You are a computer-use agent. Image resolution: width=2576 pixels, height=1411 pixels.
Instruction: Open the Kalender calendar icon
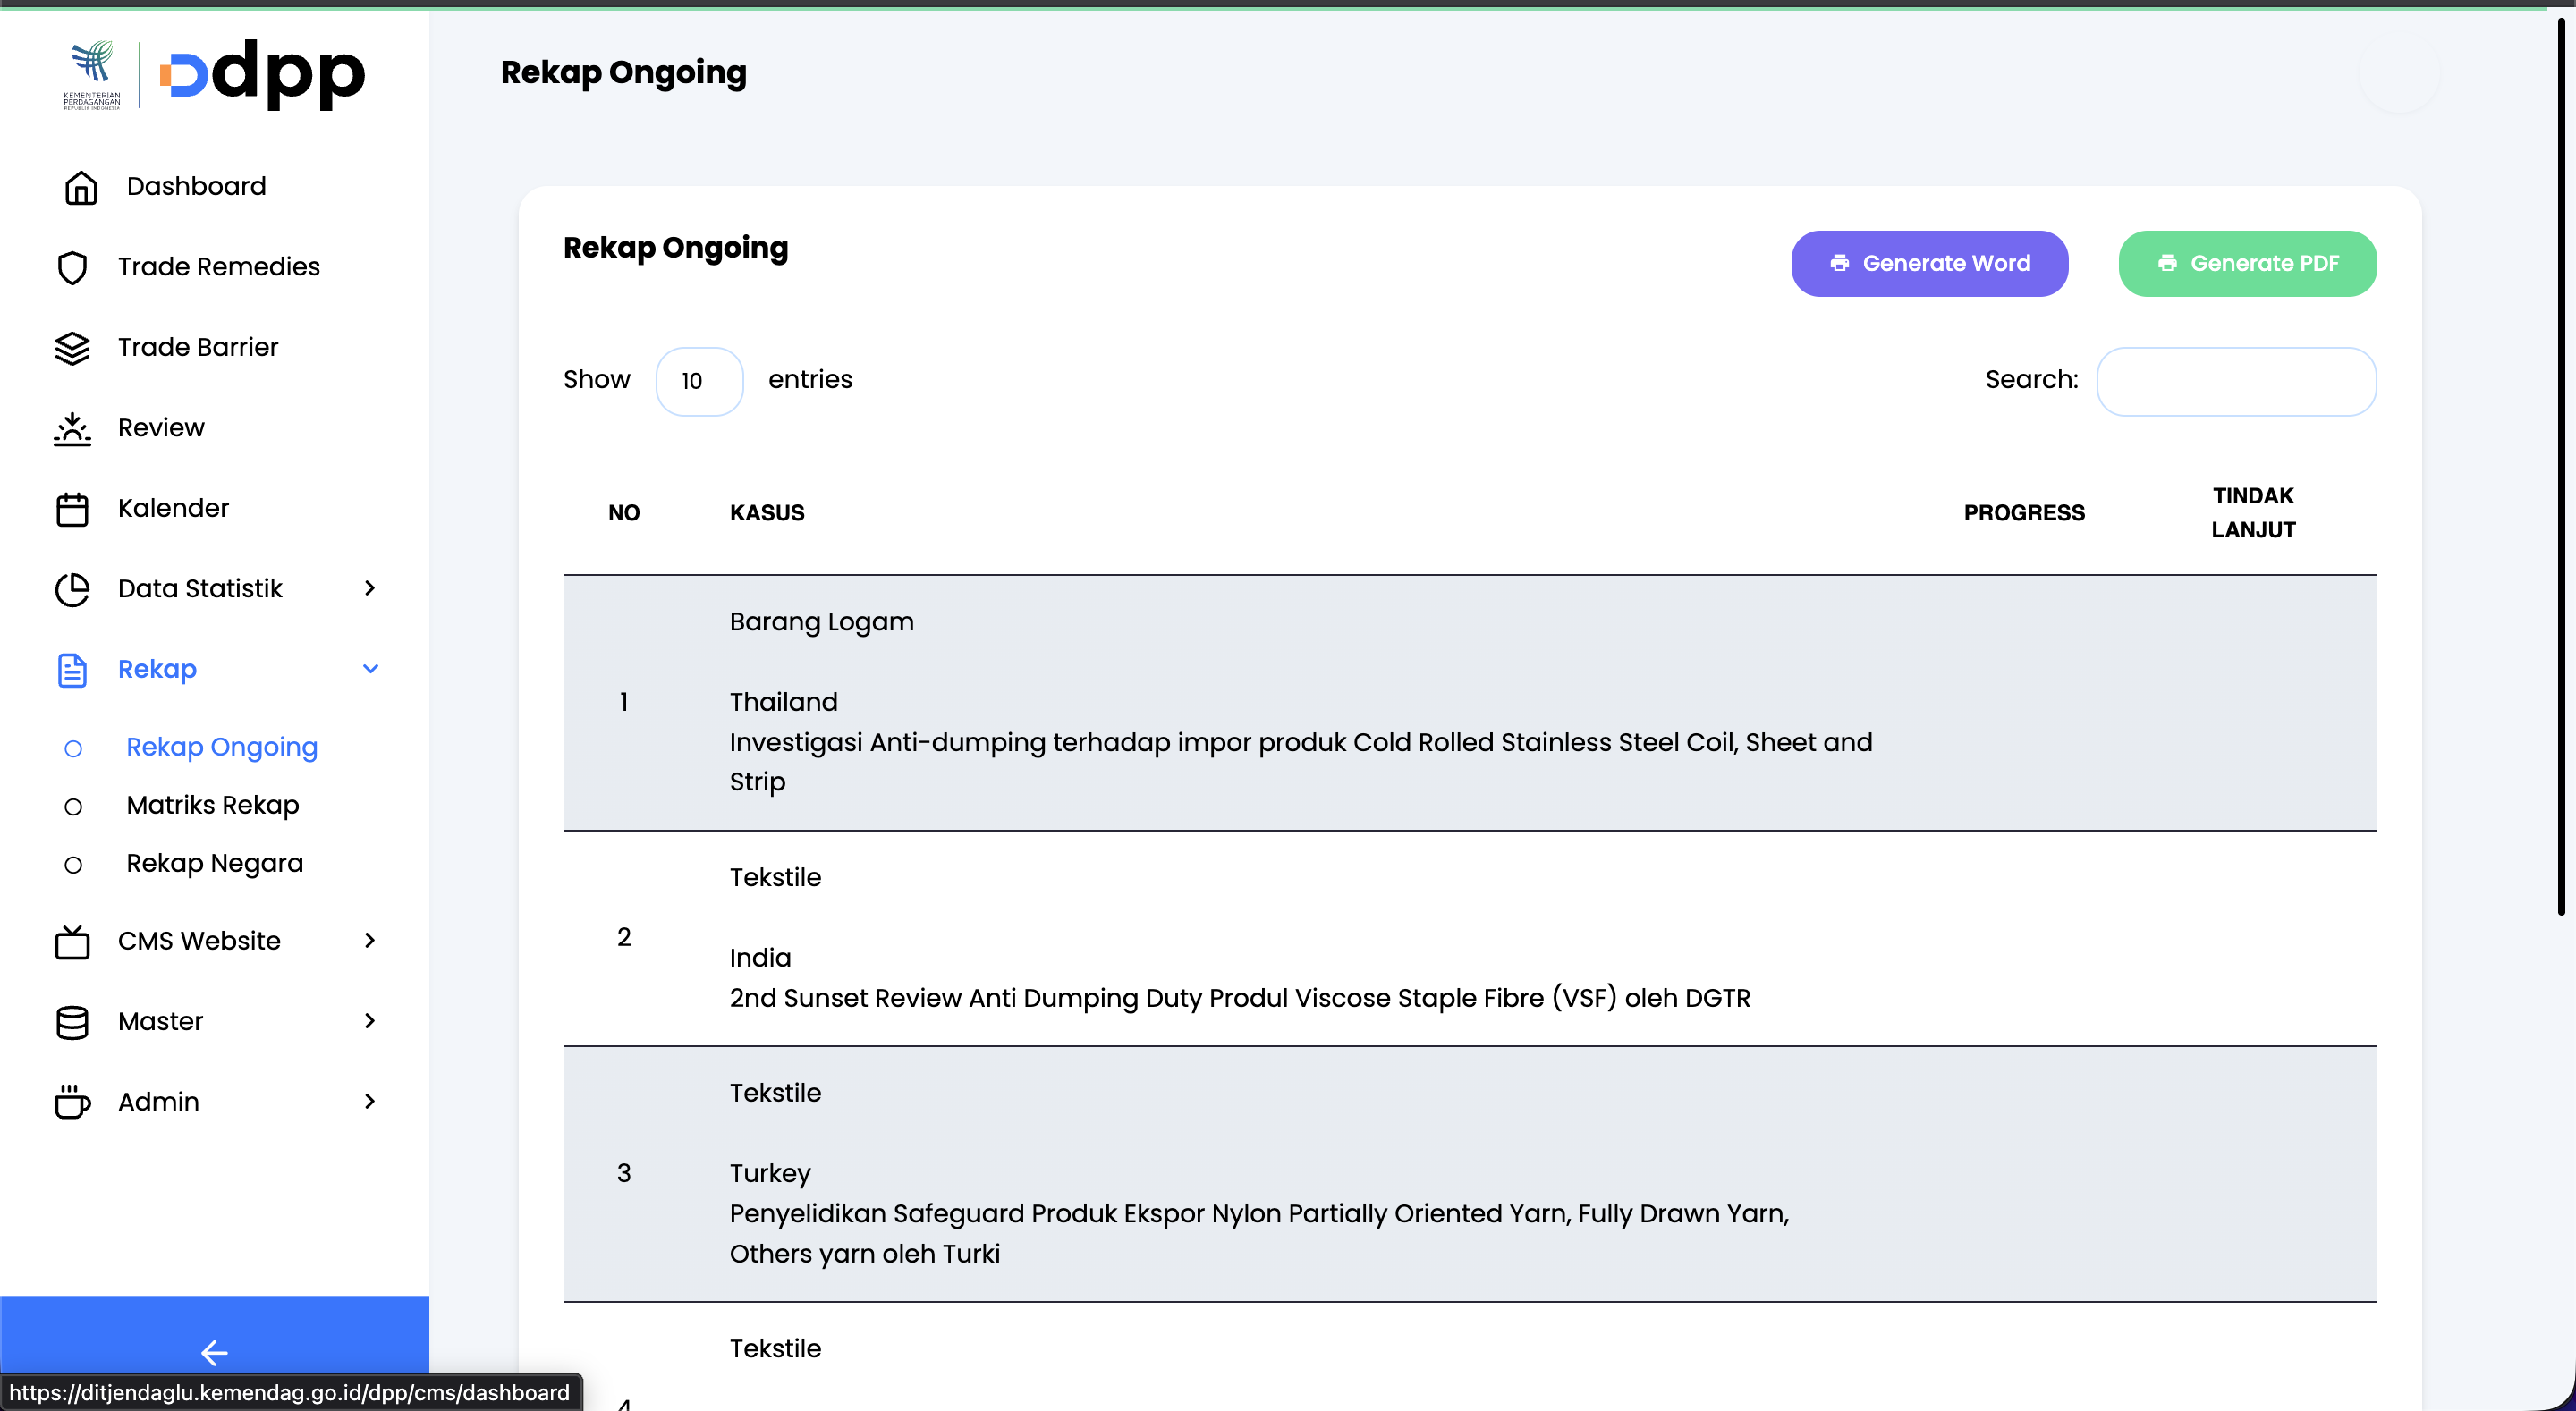[x=72, y=509]
